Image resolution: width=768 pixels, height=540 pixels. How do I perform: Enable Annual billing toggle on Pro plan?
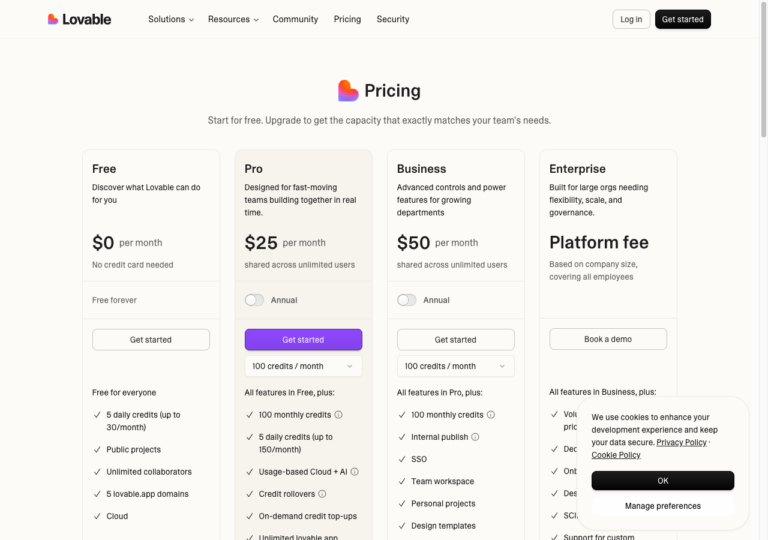point(254,300)
